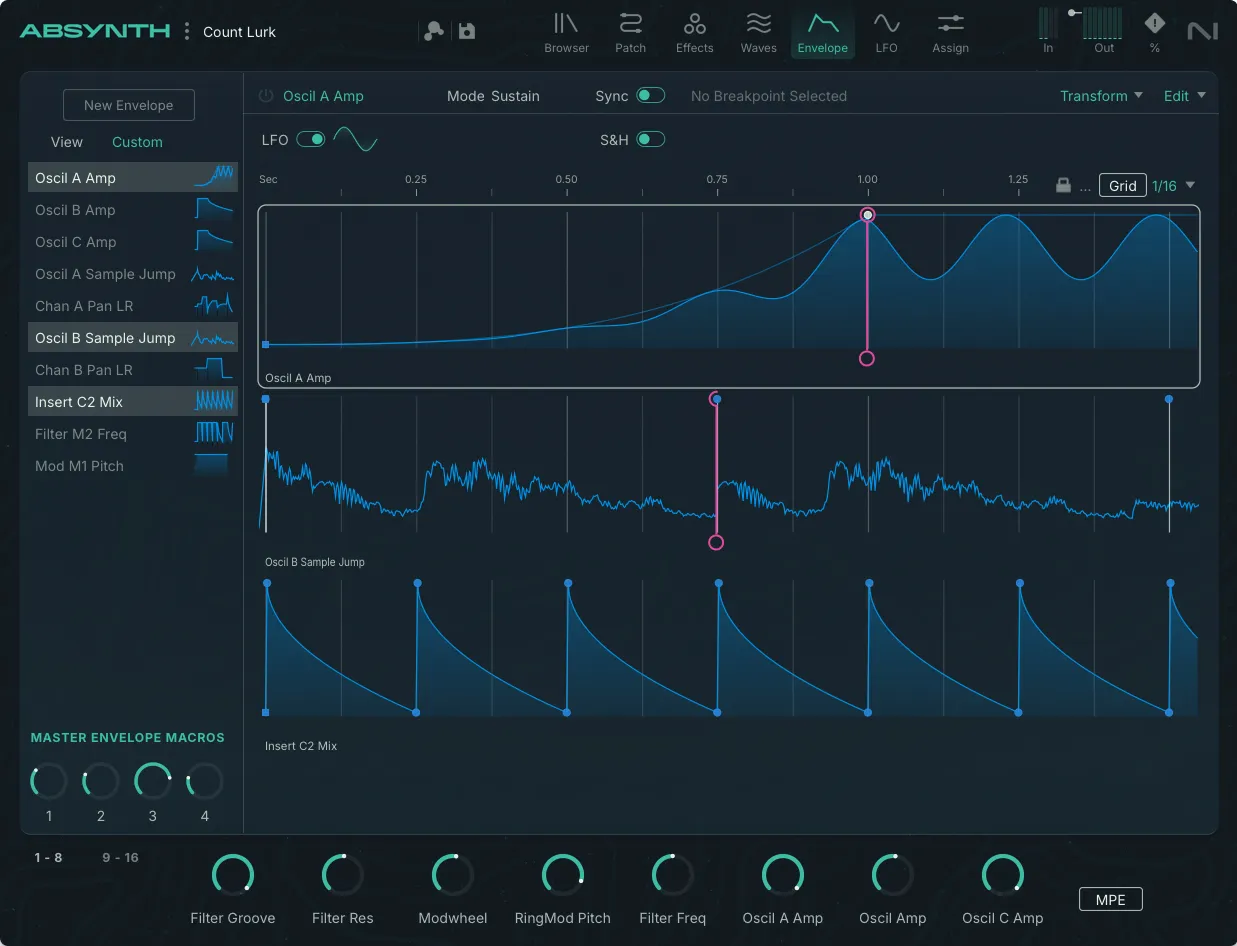The image size is (1237, 946).
Task: Switch to the Patch view
Action: tap(630, 33)
